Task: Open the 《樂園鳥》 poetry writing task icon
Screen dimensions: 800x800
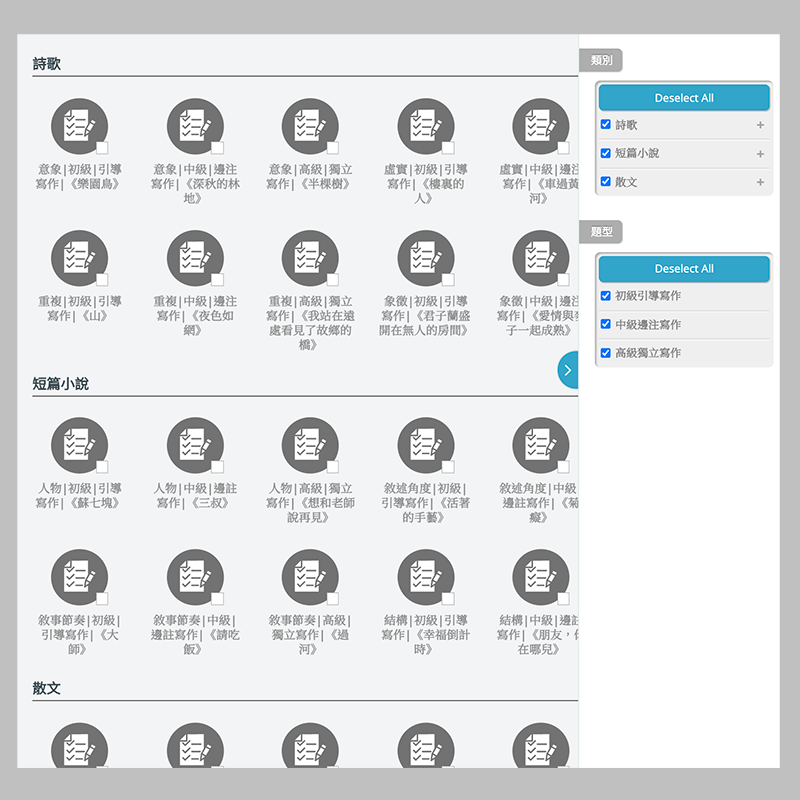Action: [x=79, y=127]
